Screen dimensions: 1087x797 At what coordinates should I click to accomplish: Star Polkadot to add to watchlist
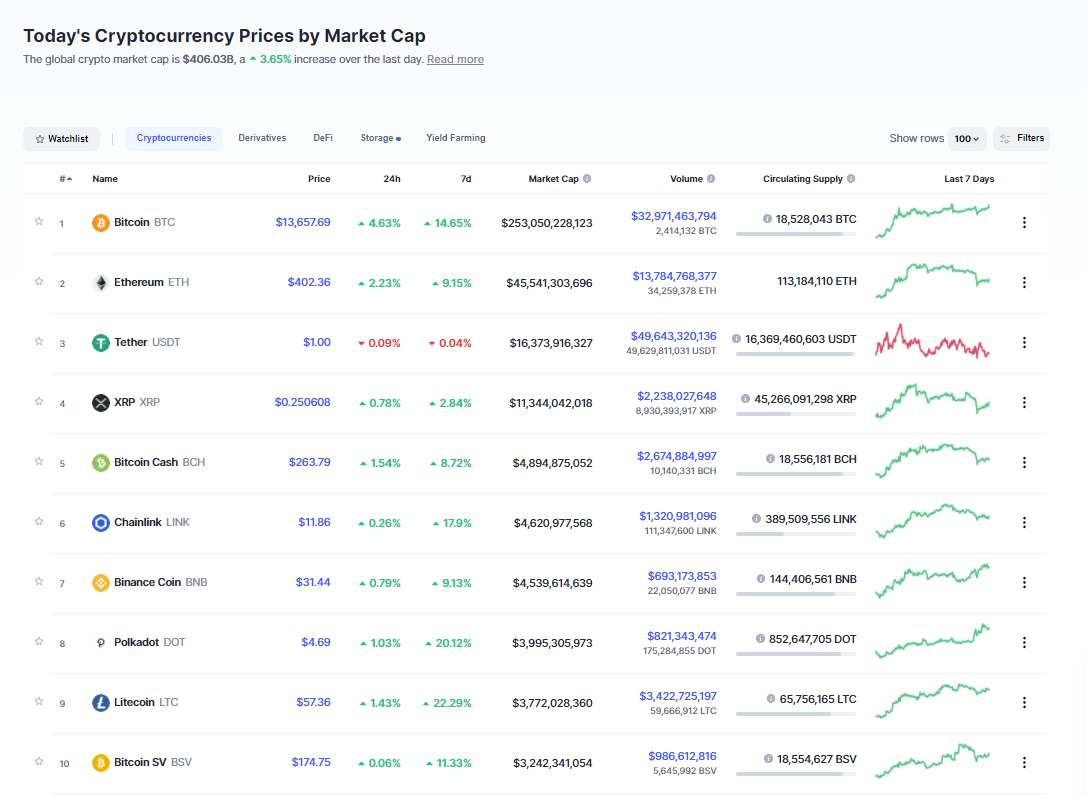click(39, 641)
